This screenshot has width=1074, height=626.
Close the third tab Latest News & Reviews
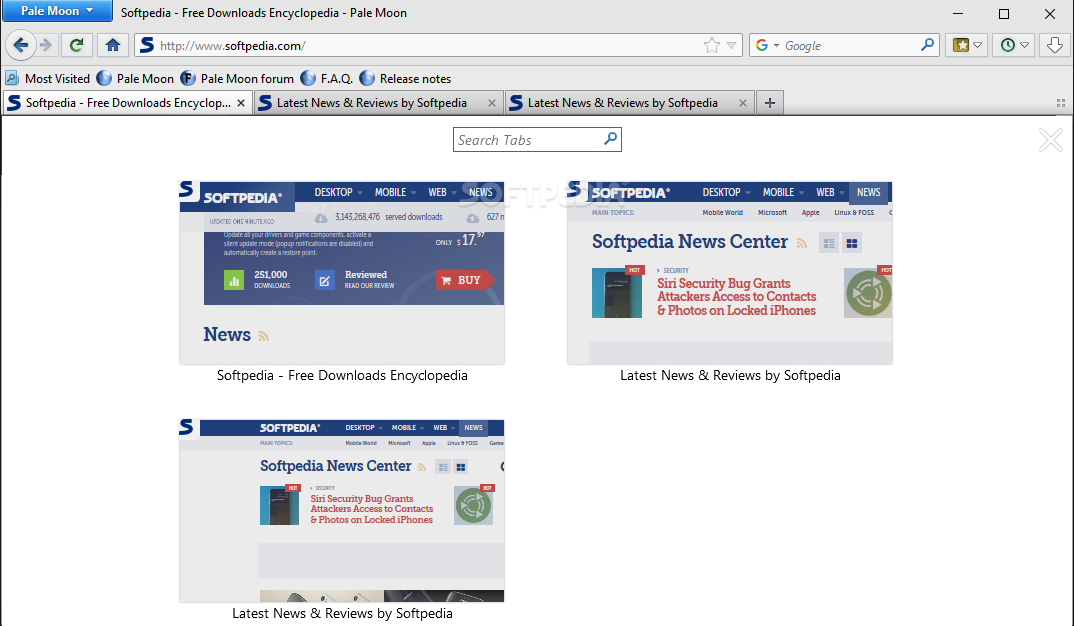743,103
